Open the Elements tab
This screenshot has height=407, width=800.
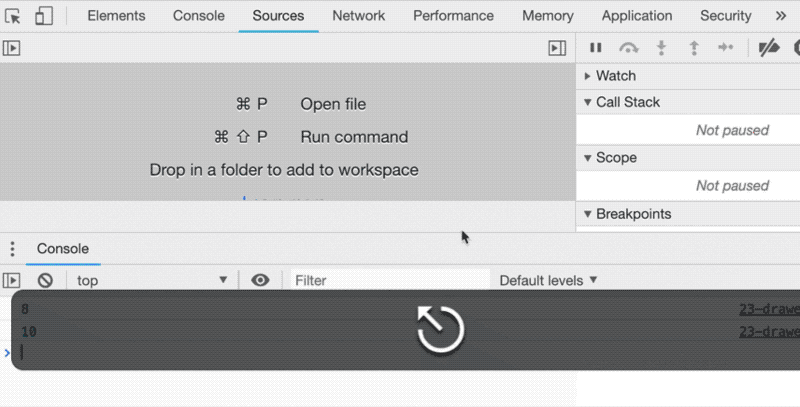point(116,16)
